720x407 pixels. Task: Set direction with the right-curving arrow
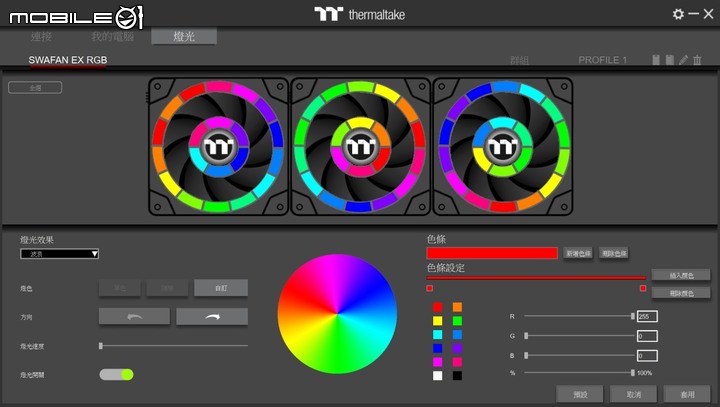(212, 317)
